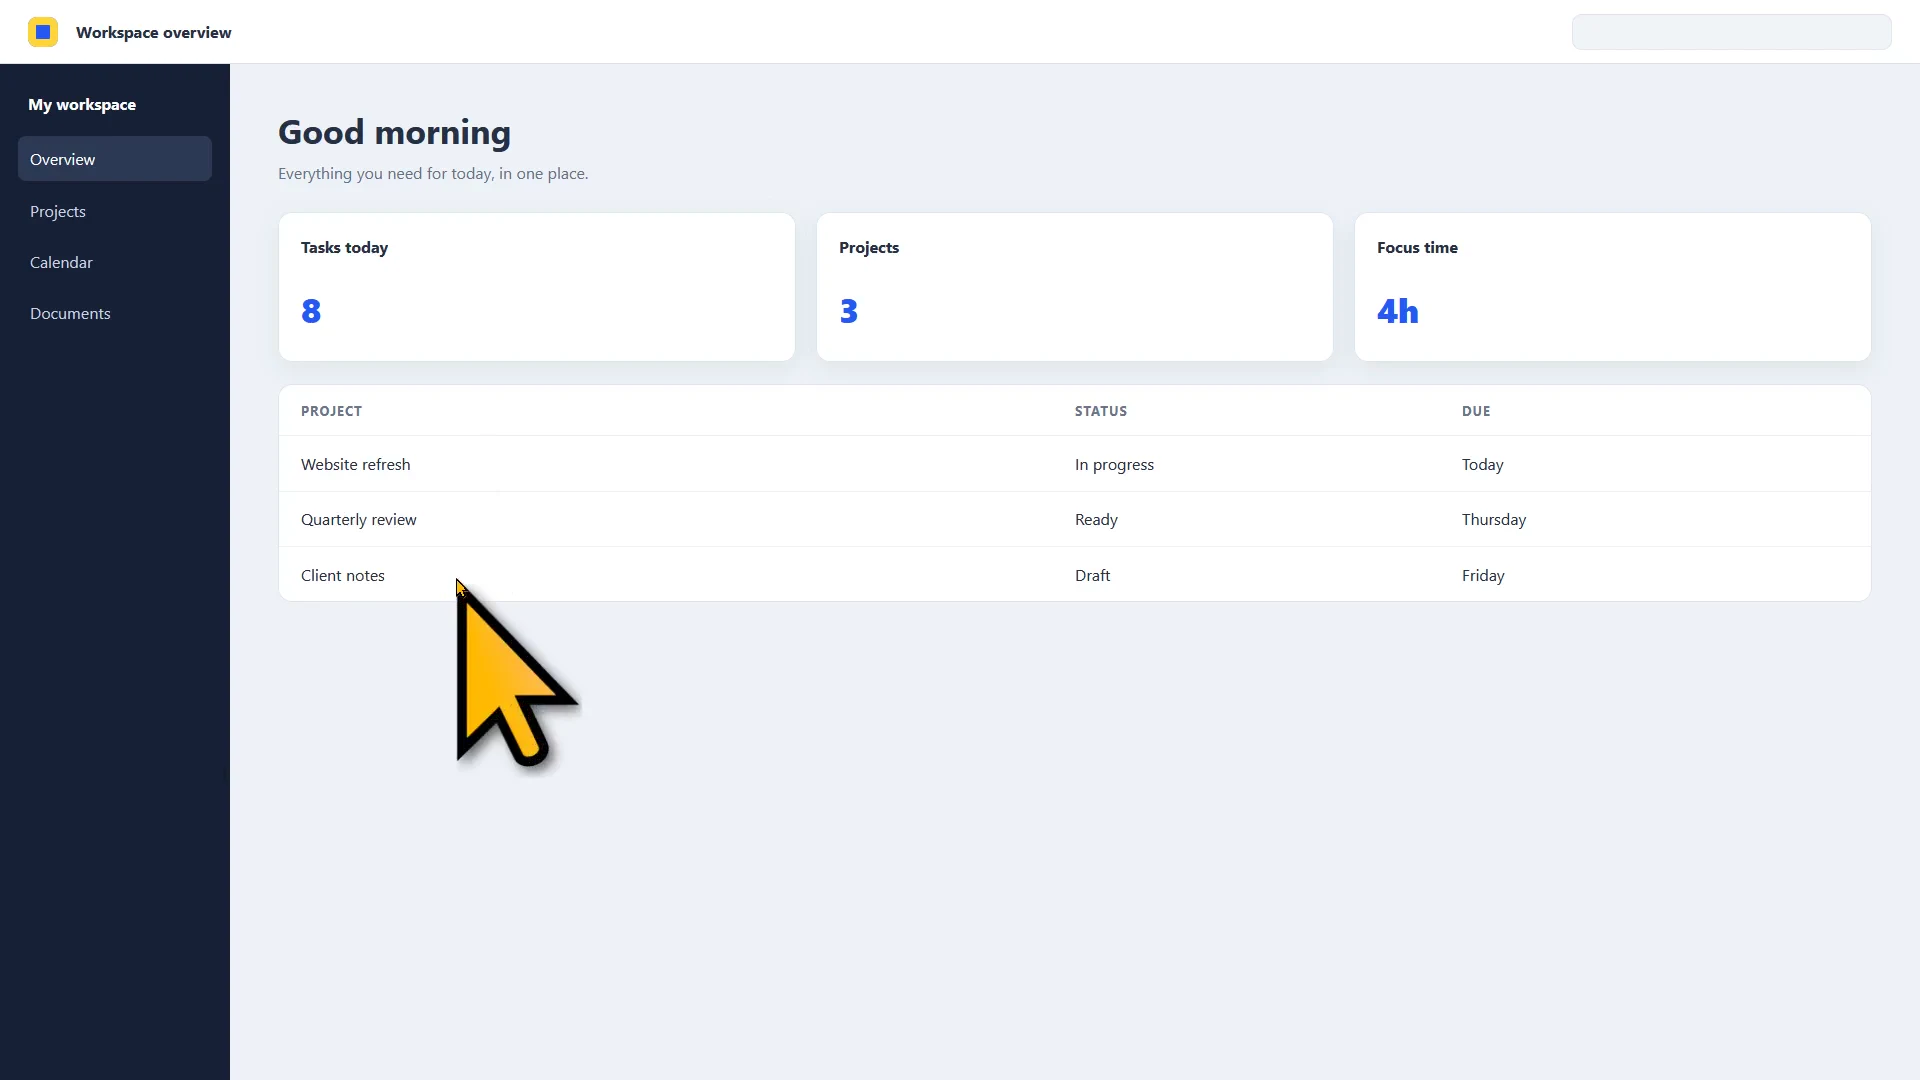
Task: Click the search field in the header
Action: click(x=1731, y=32)
